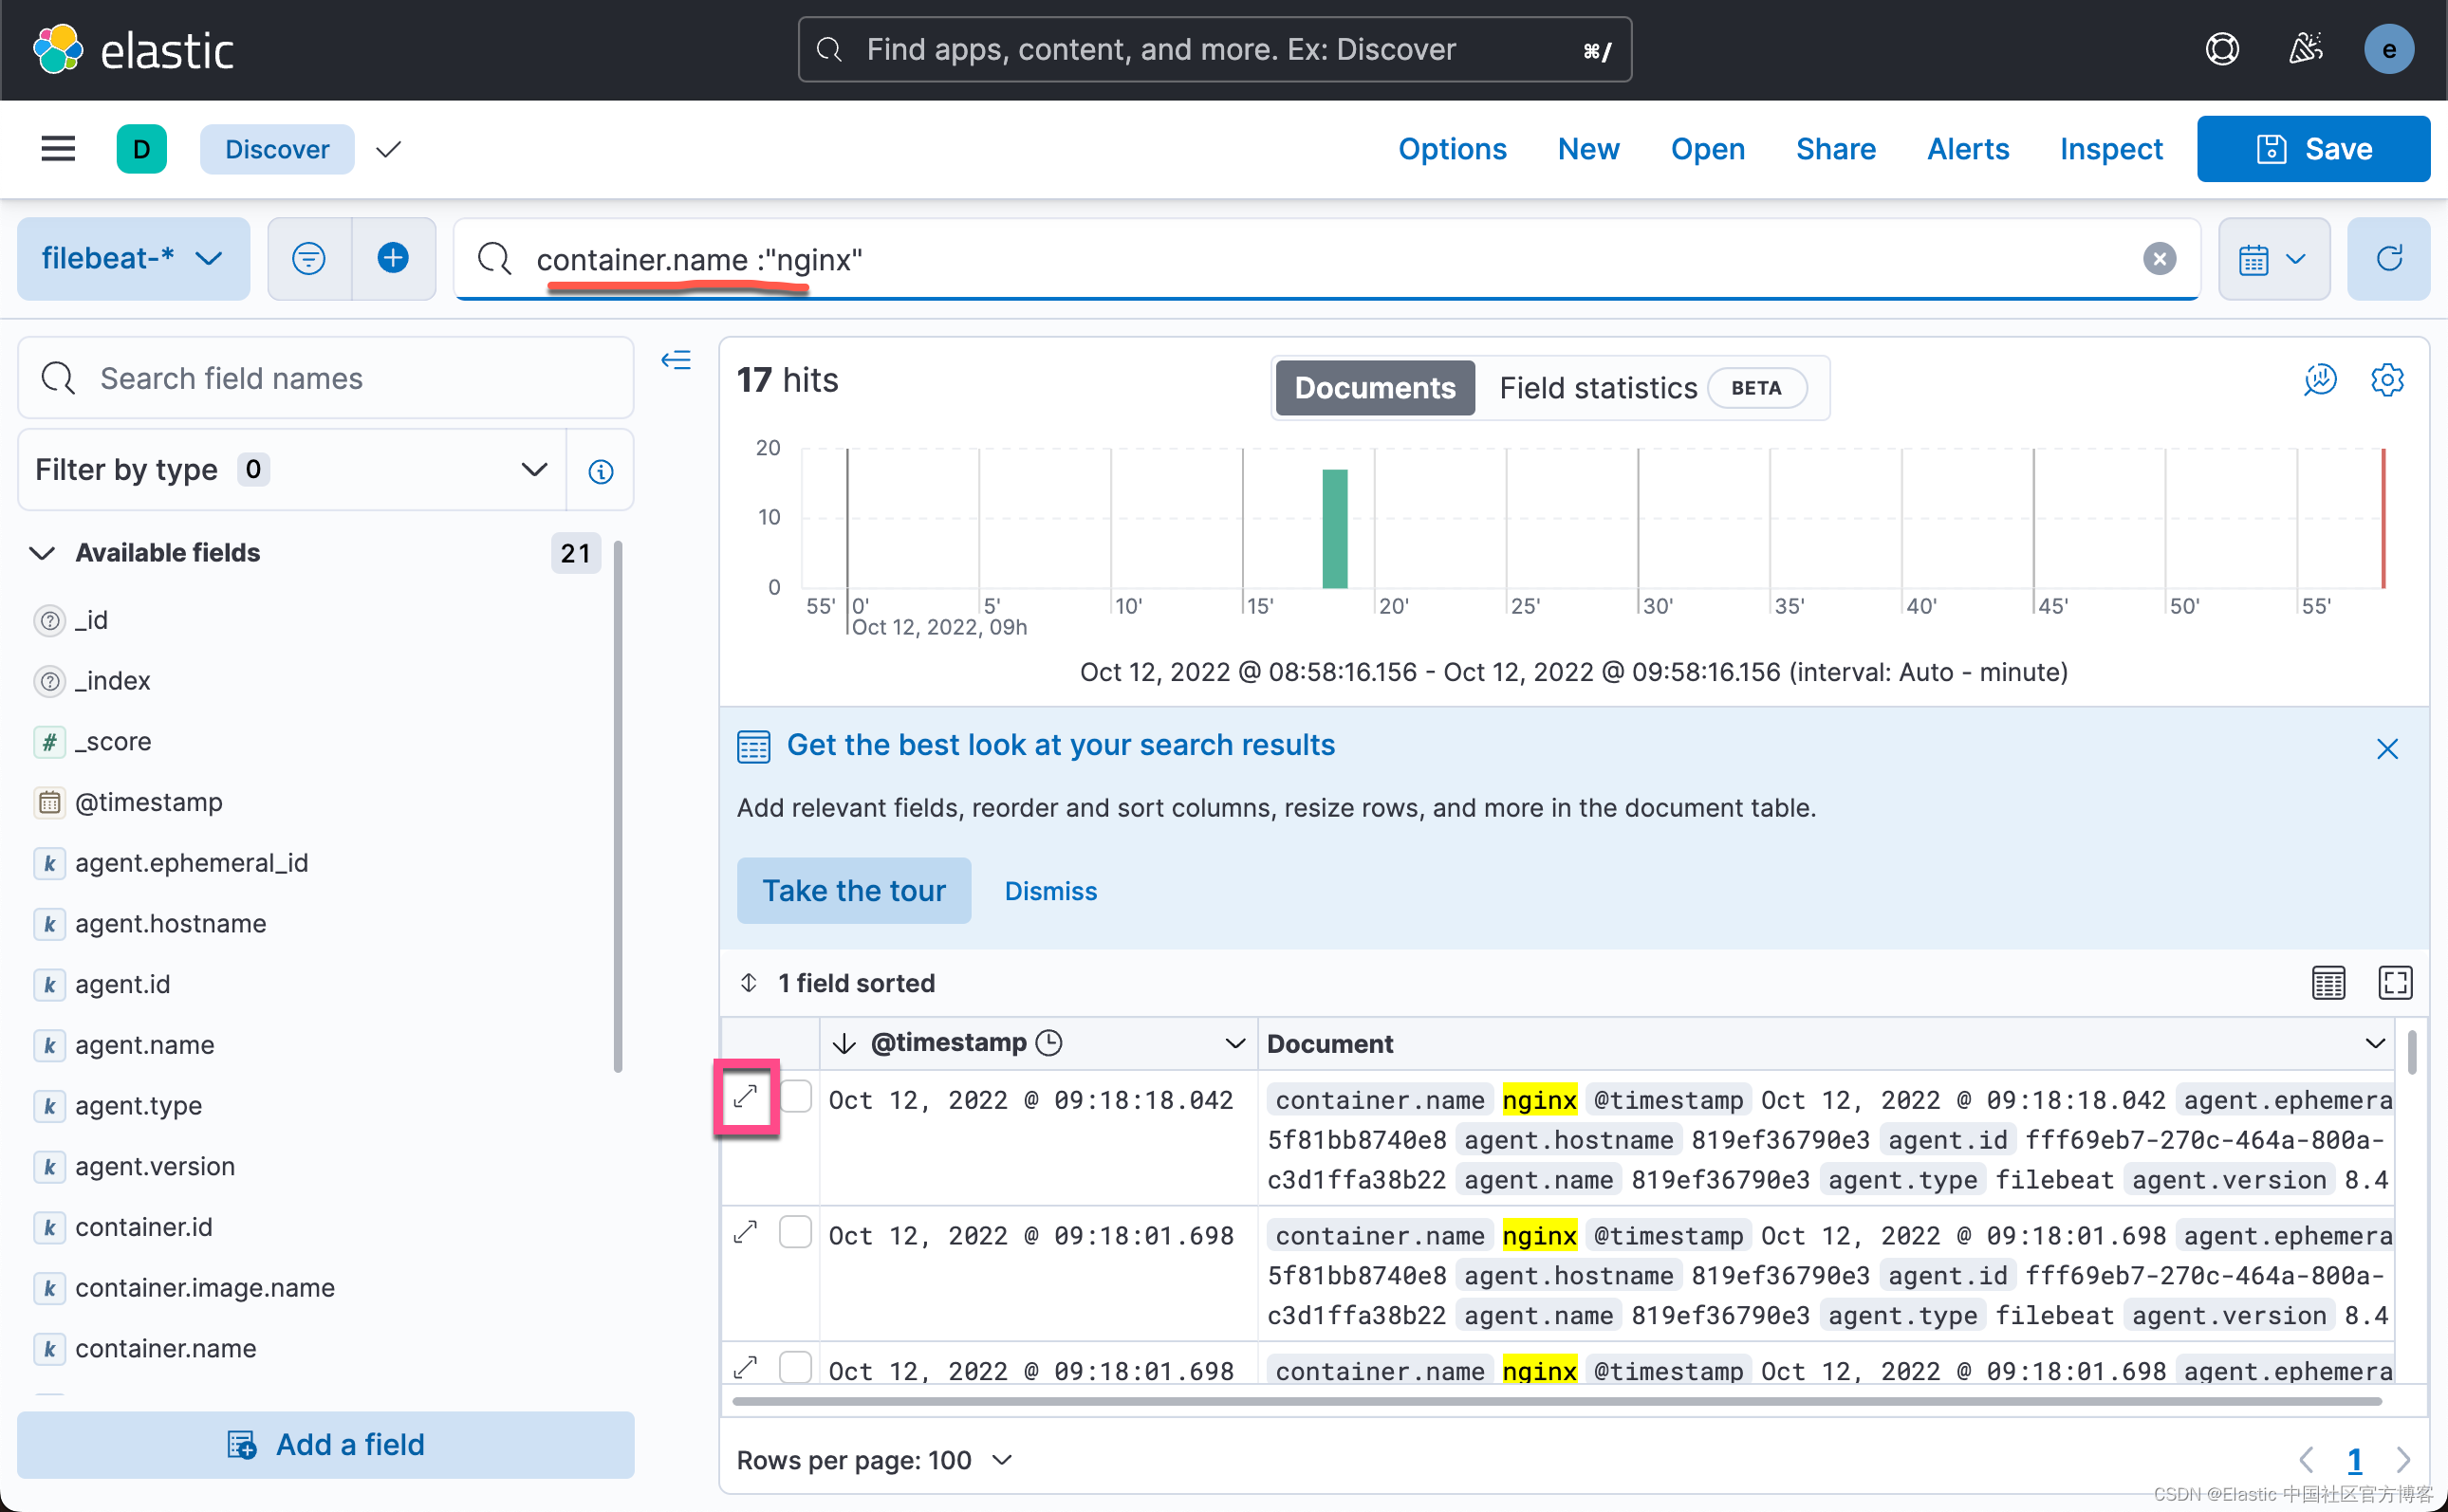Open filebeat-* data view dropdown
The width and height of the screenshot is (2448, 1512).
pyautogui.click(x=133, y=258)
